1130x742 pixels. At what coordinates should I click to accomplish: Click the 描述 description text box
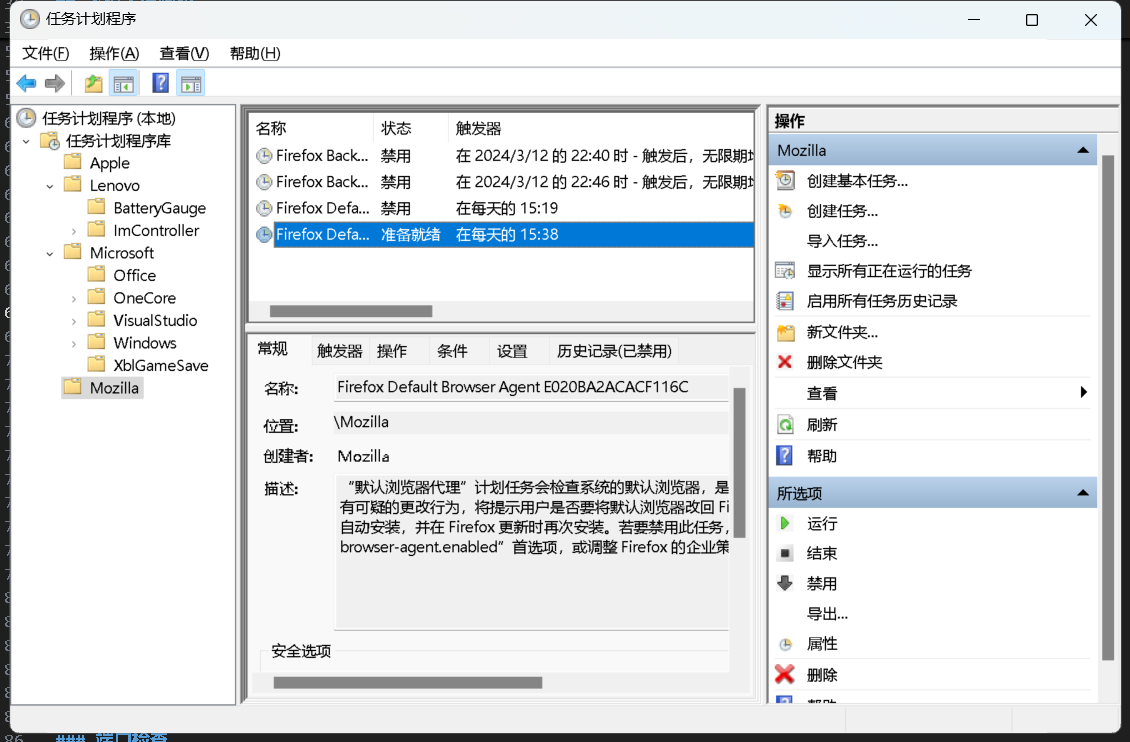[x=532, y=551]
